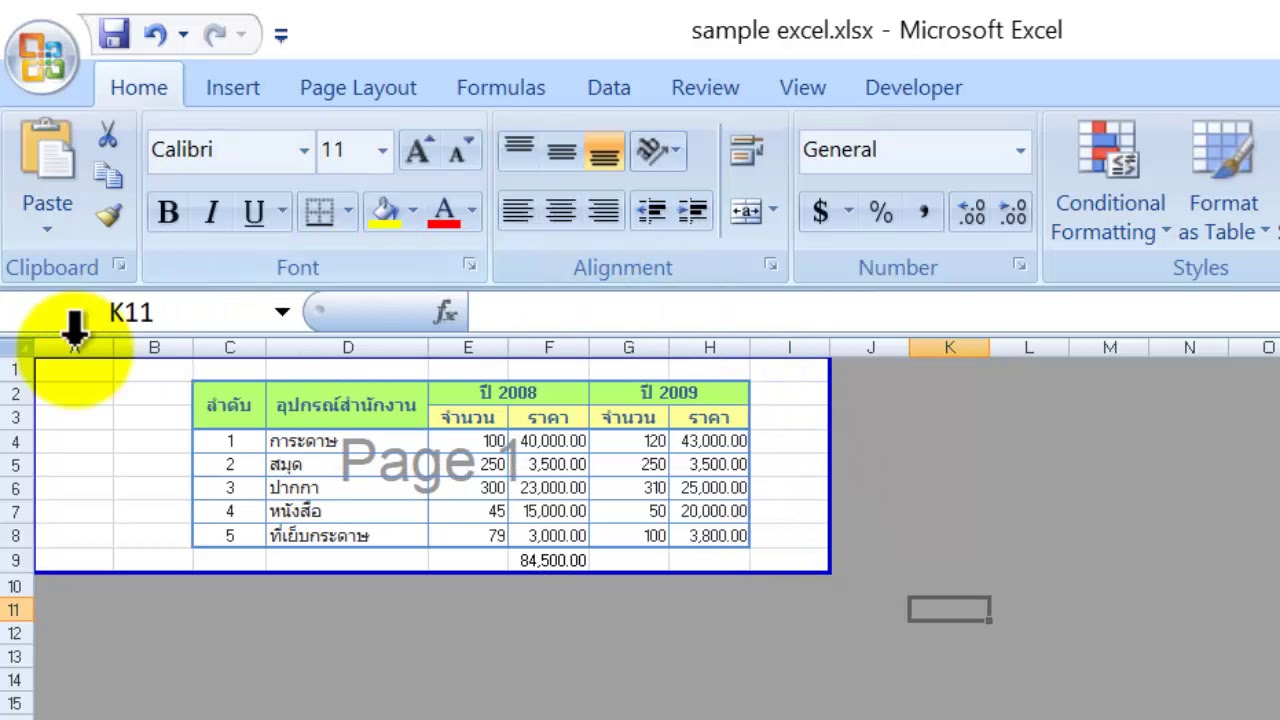1280x720 pixels.
Task: Decrease cell indent
Action: pyautogui.click(x=652, y=212)
